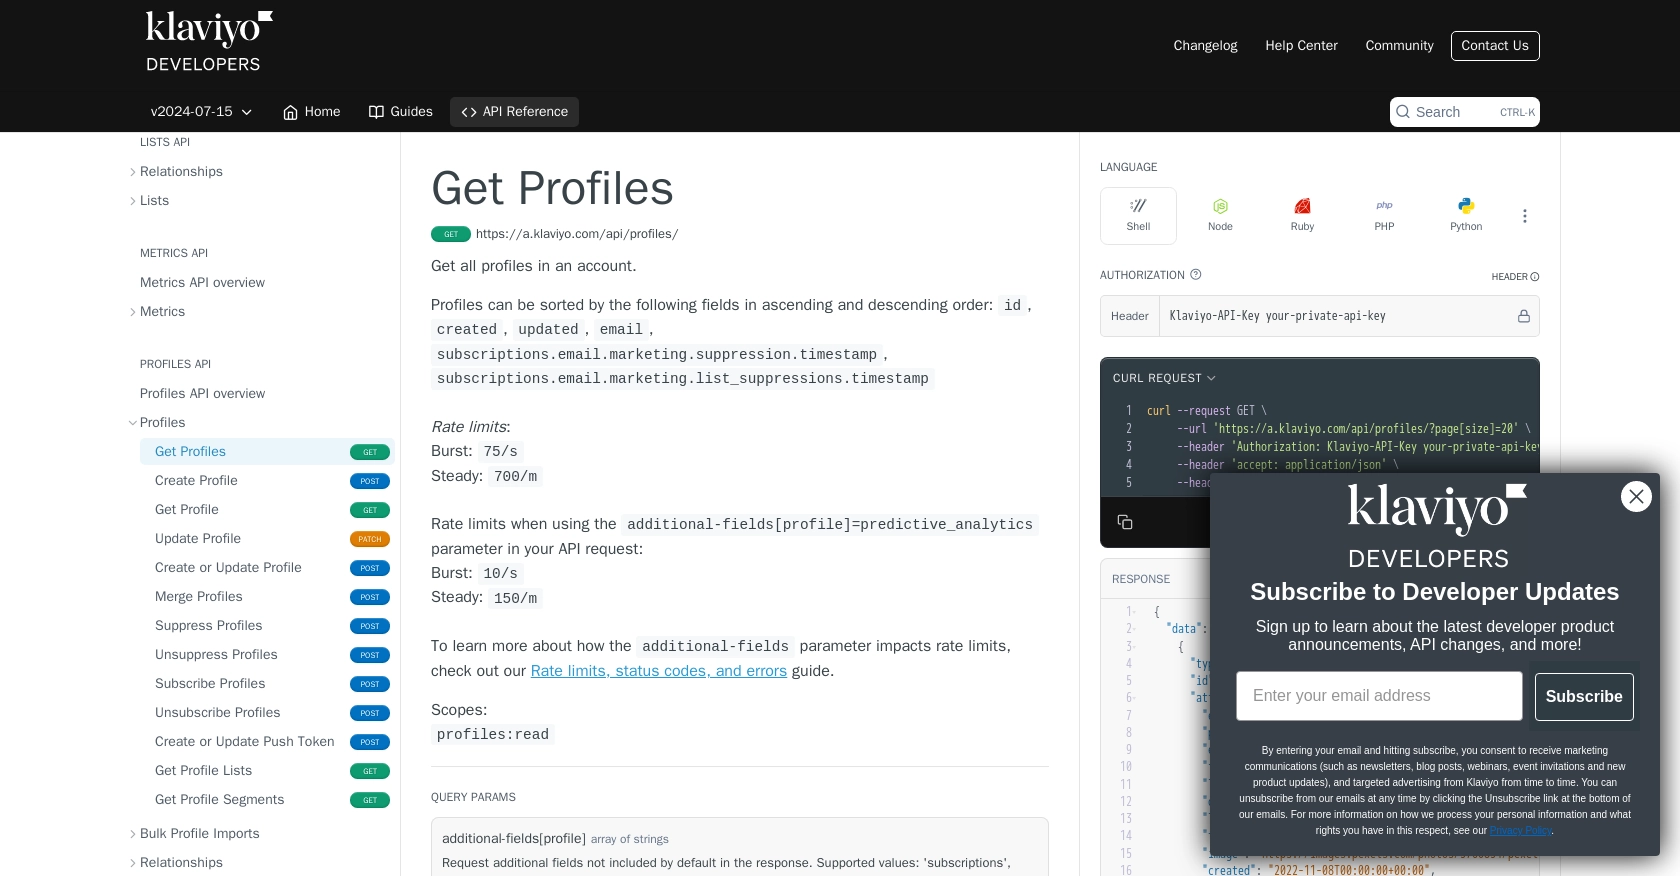
Task: Select Unsubscribe Profiles endpoint
Action: coord(267,713)
